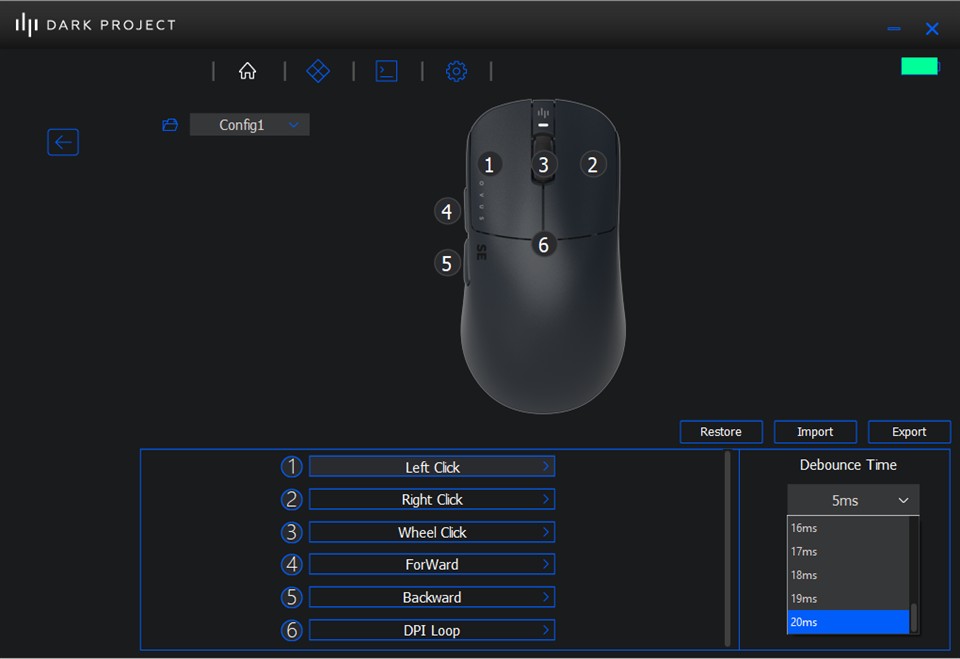This screenshot has width=960, height=659.
Task: Select button marker 6 on mouse image
Action: click(x=543, y=244)
